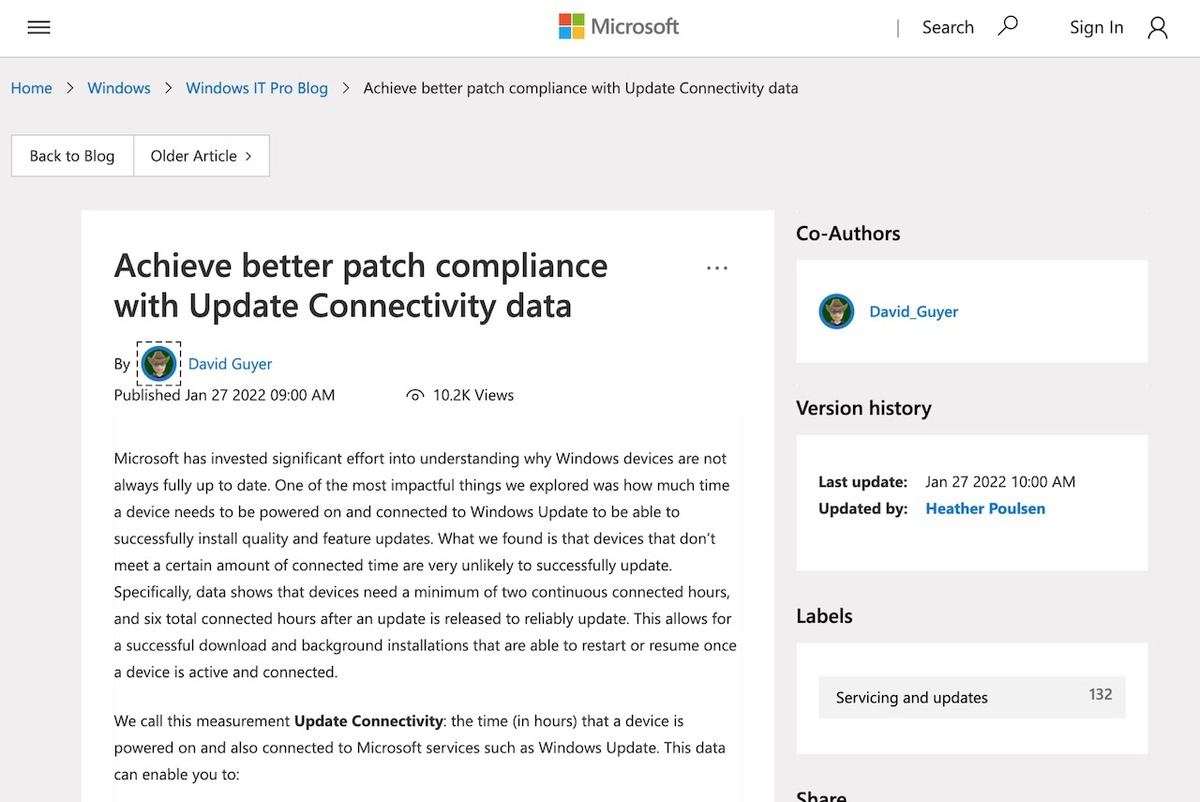Click the Microsoft logo

tap(619, 27)
